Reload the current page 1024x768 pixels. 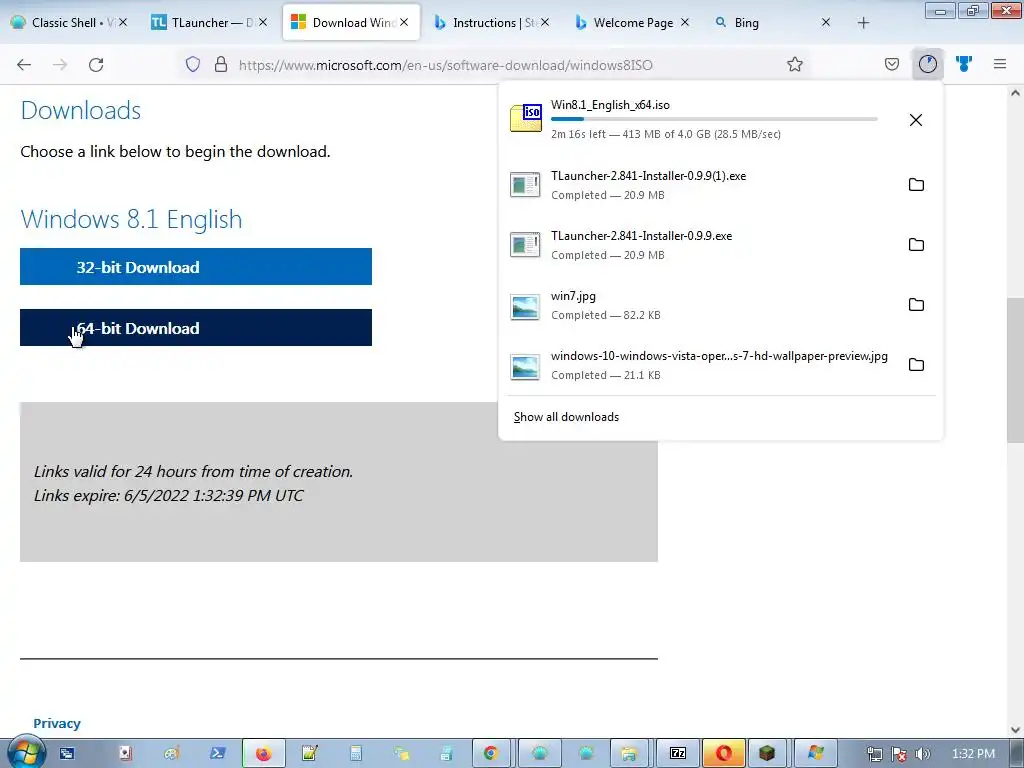point(96,64)
